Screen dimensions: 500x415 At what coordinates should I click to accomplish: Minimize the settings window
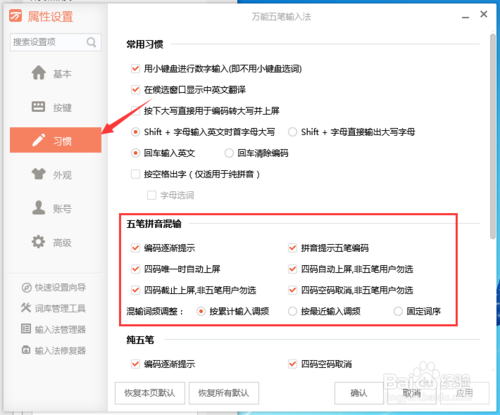[466, 16]
